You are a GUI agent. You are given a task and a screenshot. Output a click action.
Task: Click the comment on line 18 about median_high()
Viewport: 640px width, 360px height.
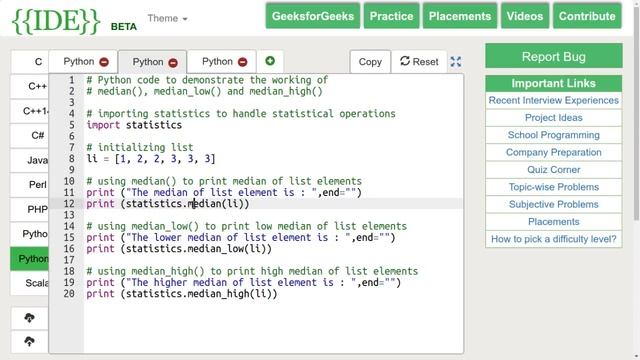(x=252, y=271)
